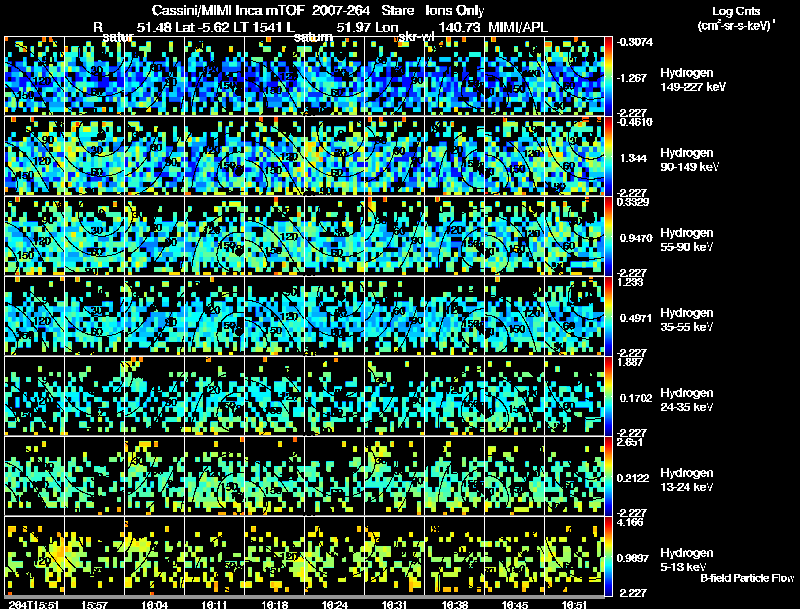Image resolution: width=800 pixels, height=609 pixels.
Task: Click the Hydrogen 24-35 keV color scale bar
Action: tap(608, 396)
